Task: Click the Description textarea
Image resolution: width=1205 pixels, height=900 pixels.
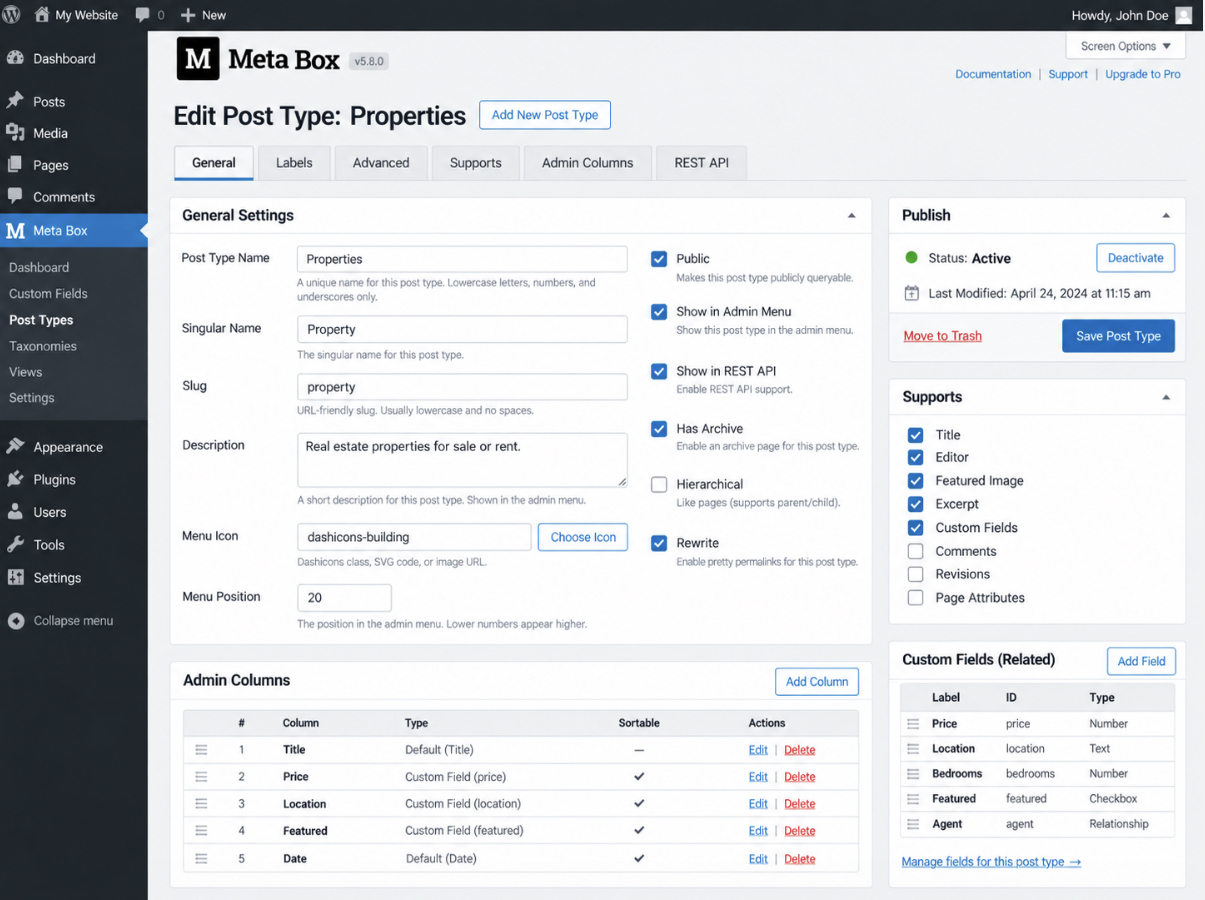Action: pos(462,460)
